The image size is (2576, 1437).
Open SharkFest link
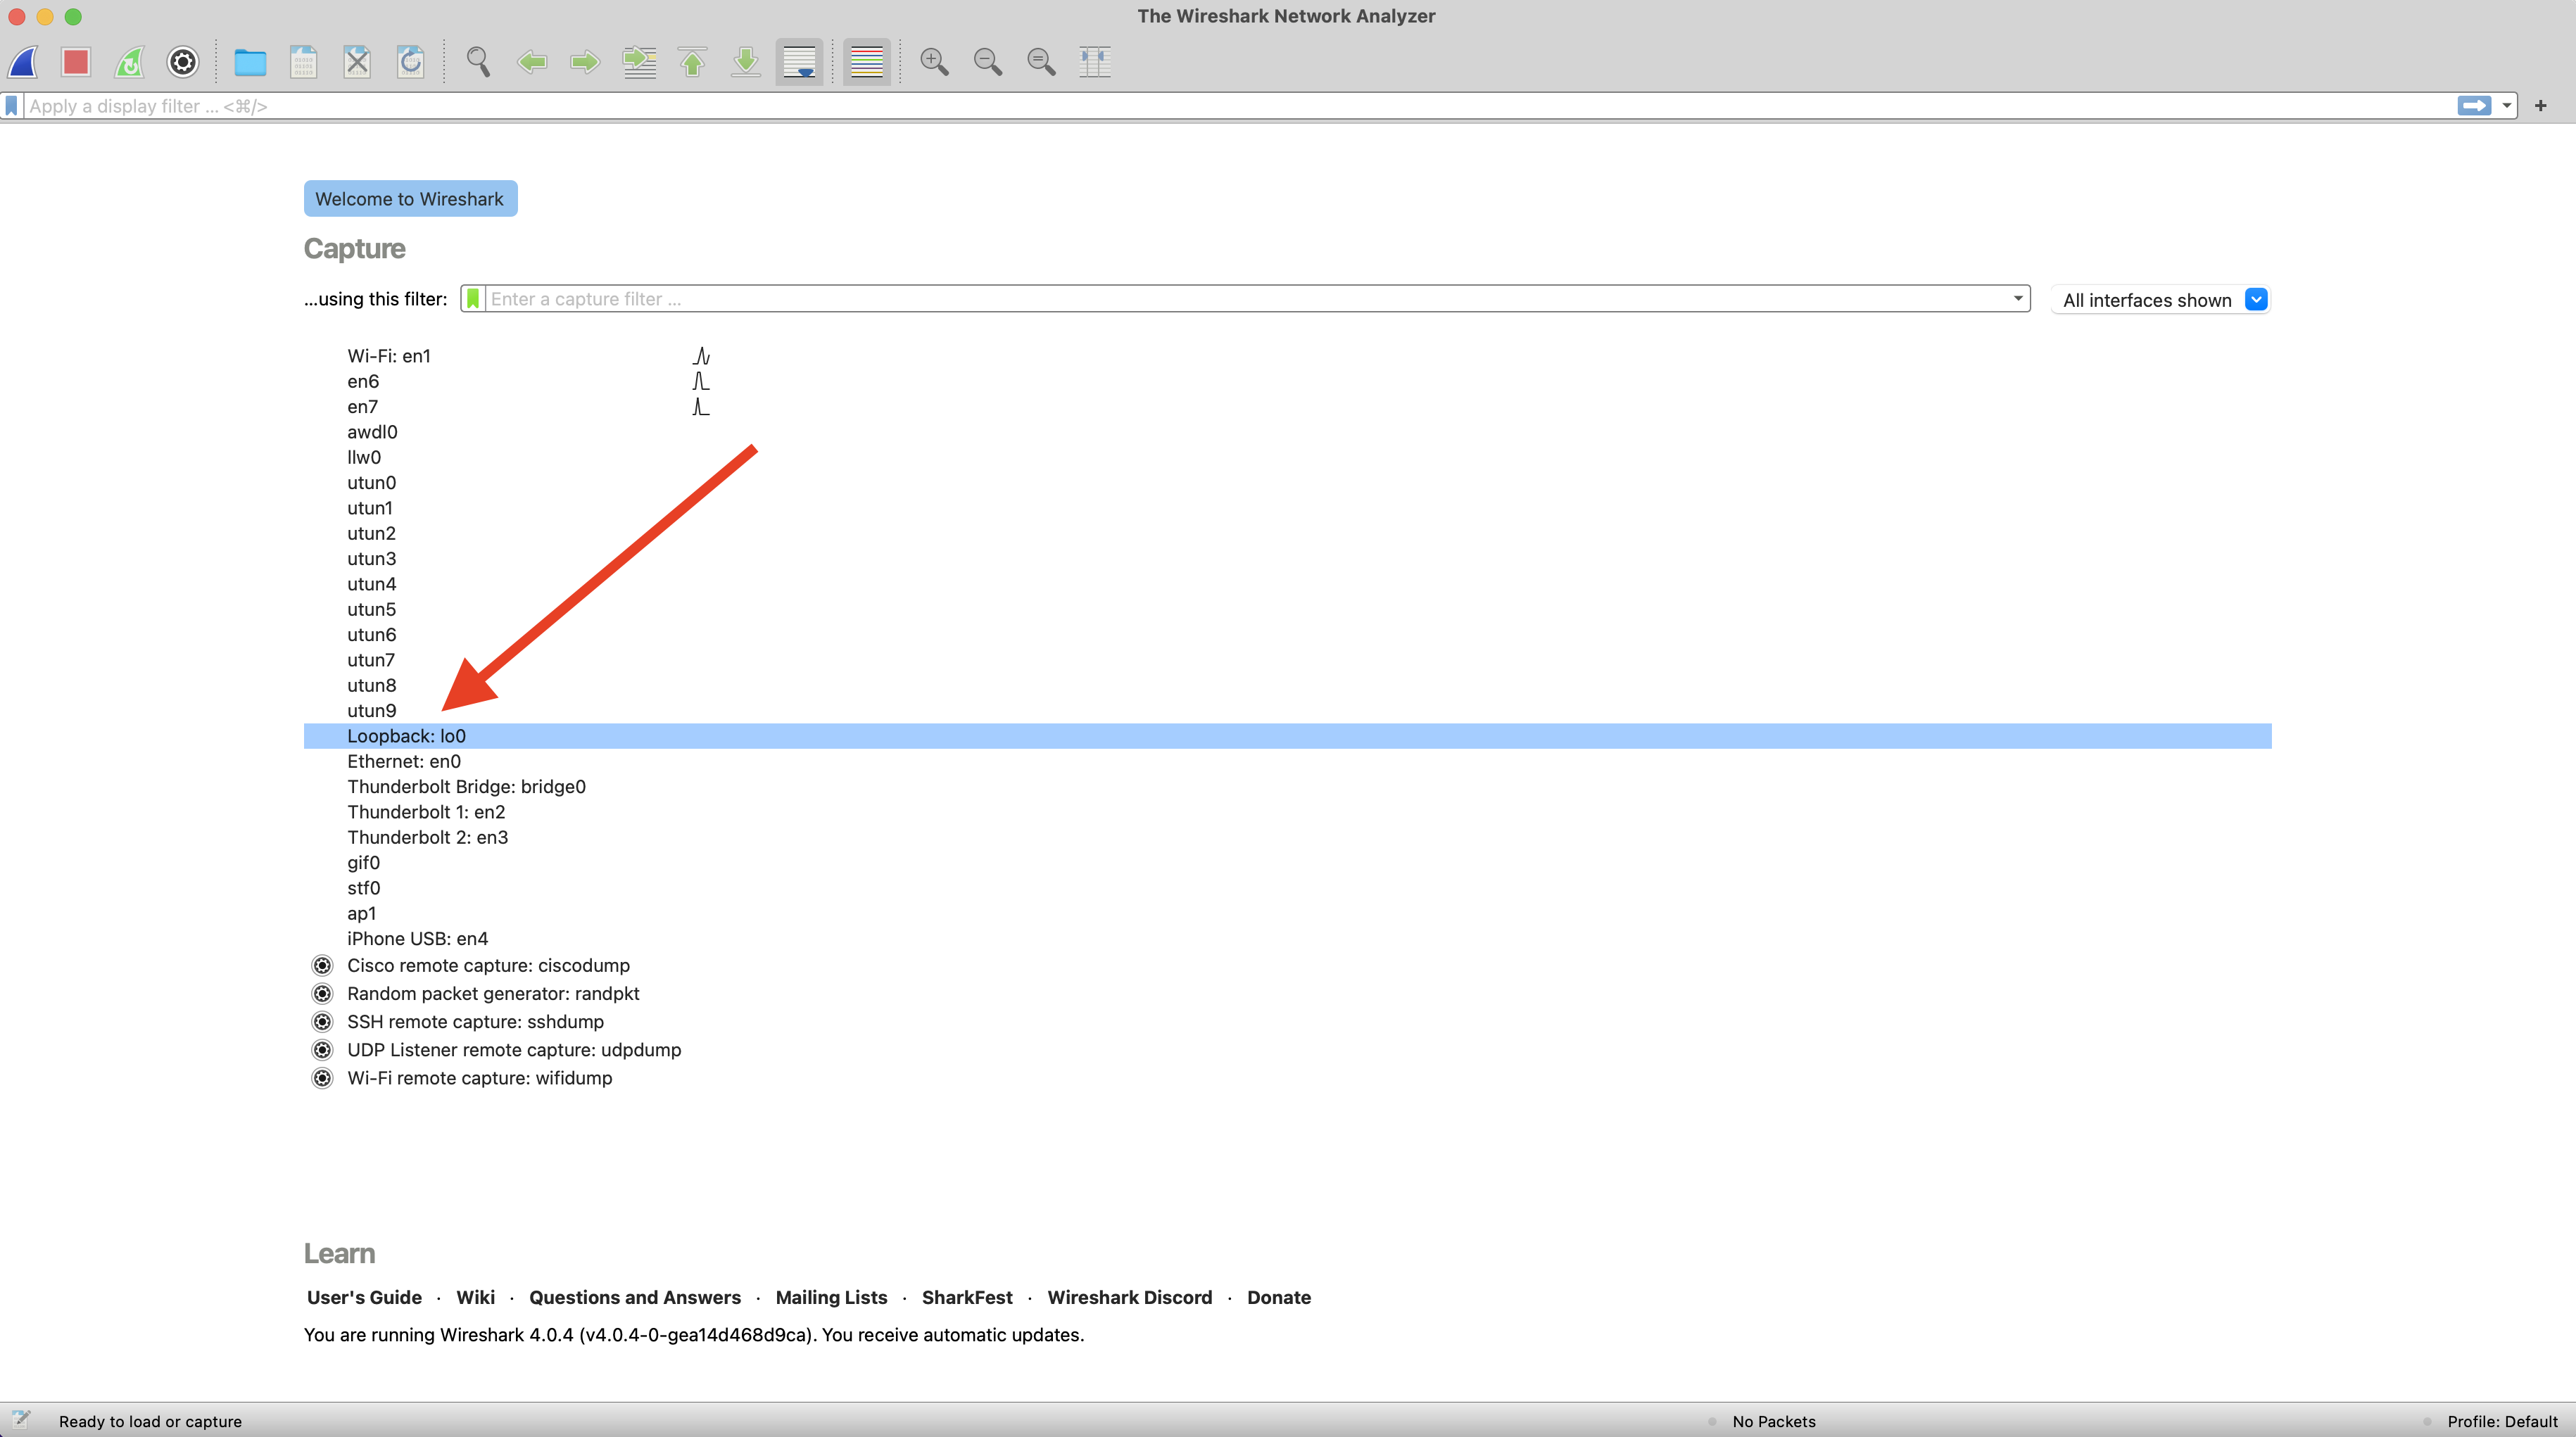[967, 1297]
